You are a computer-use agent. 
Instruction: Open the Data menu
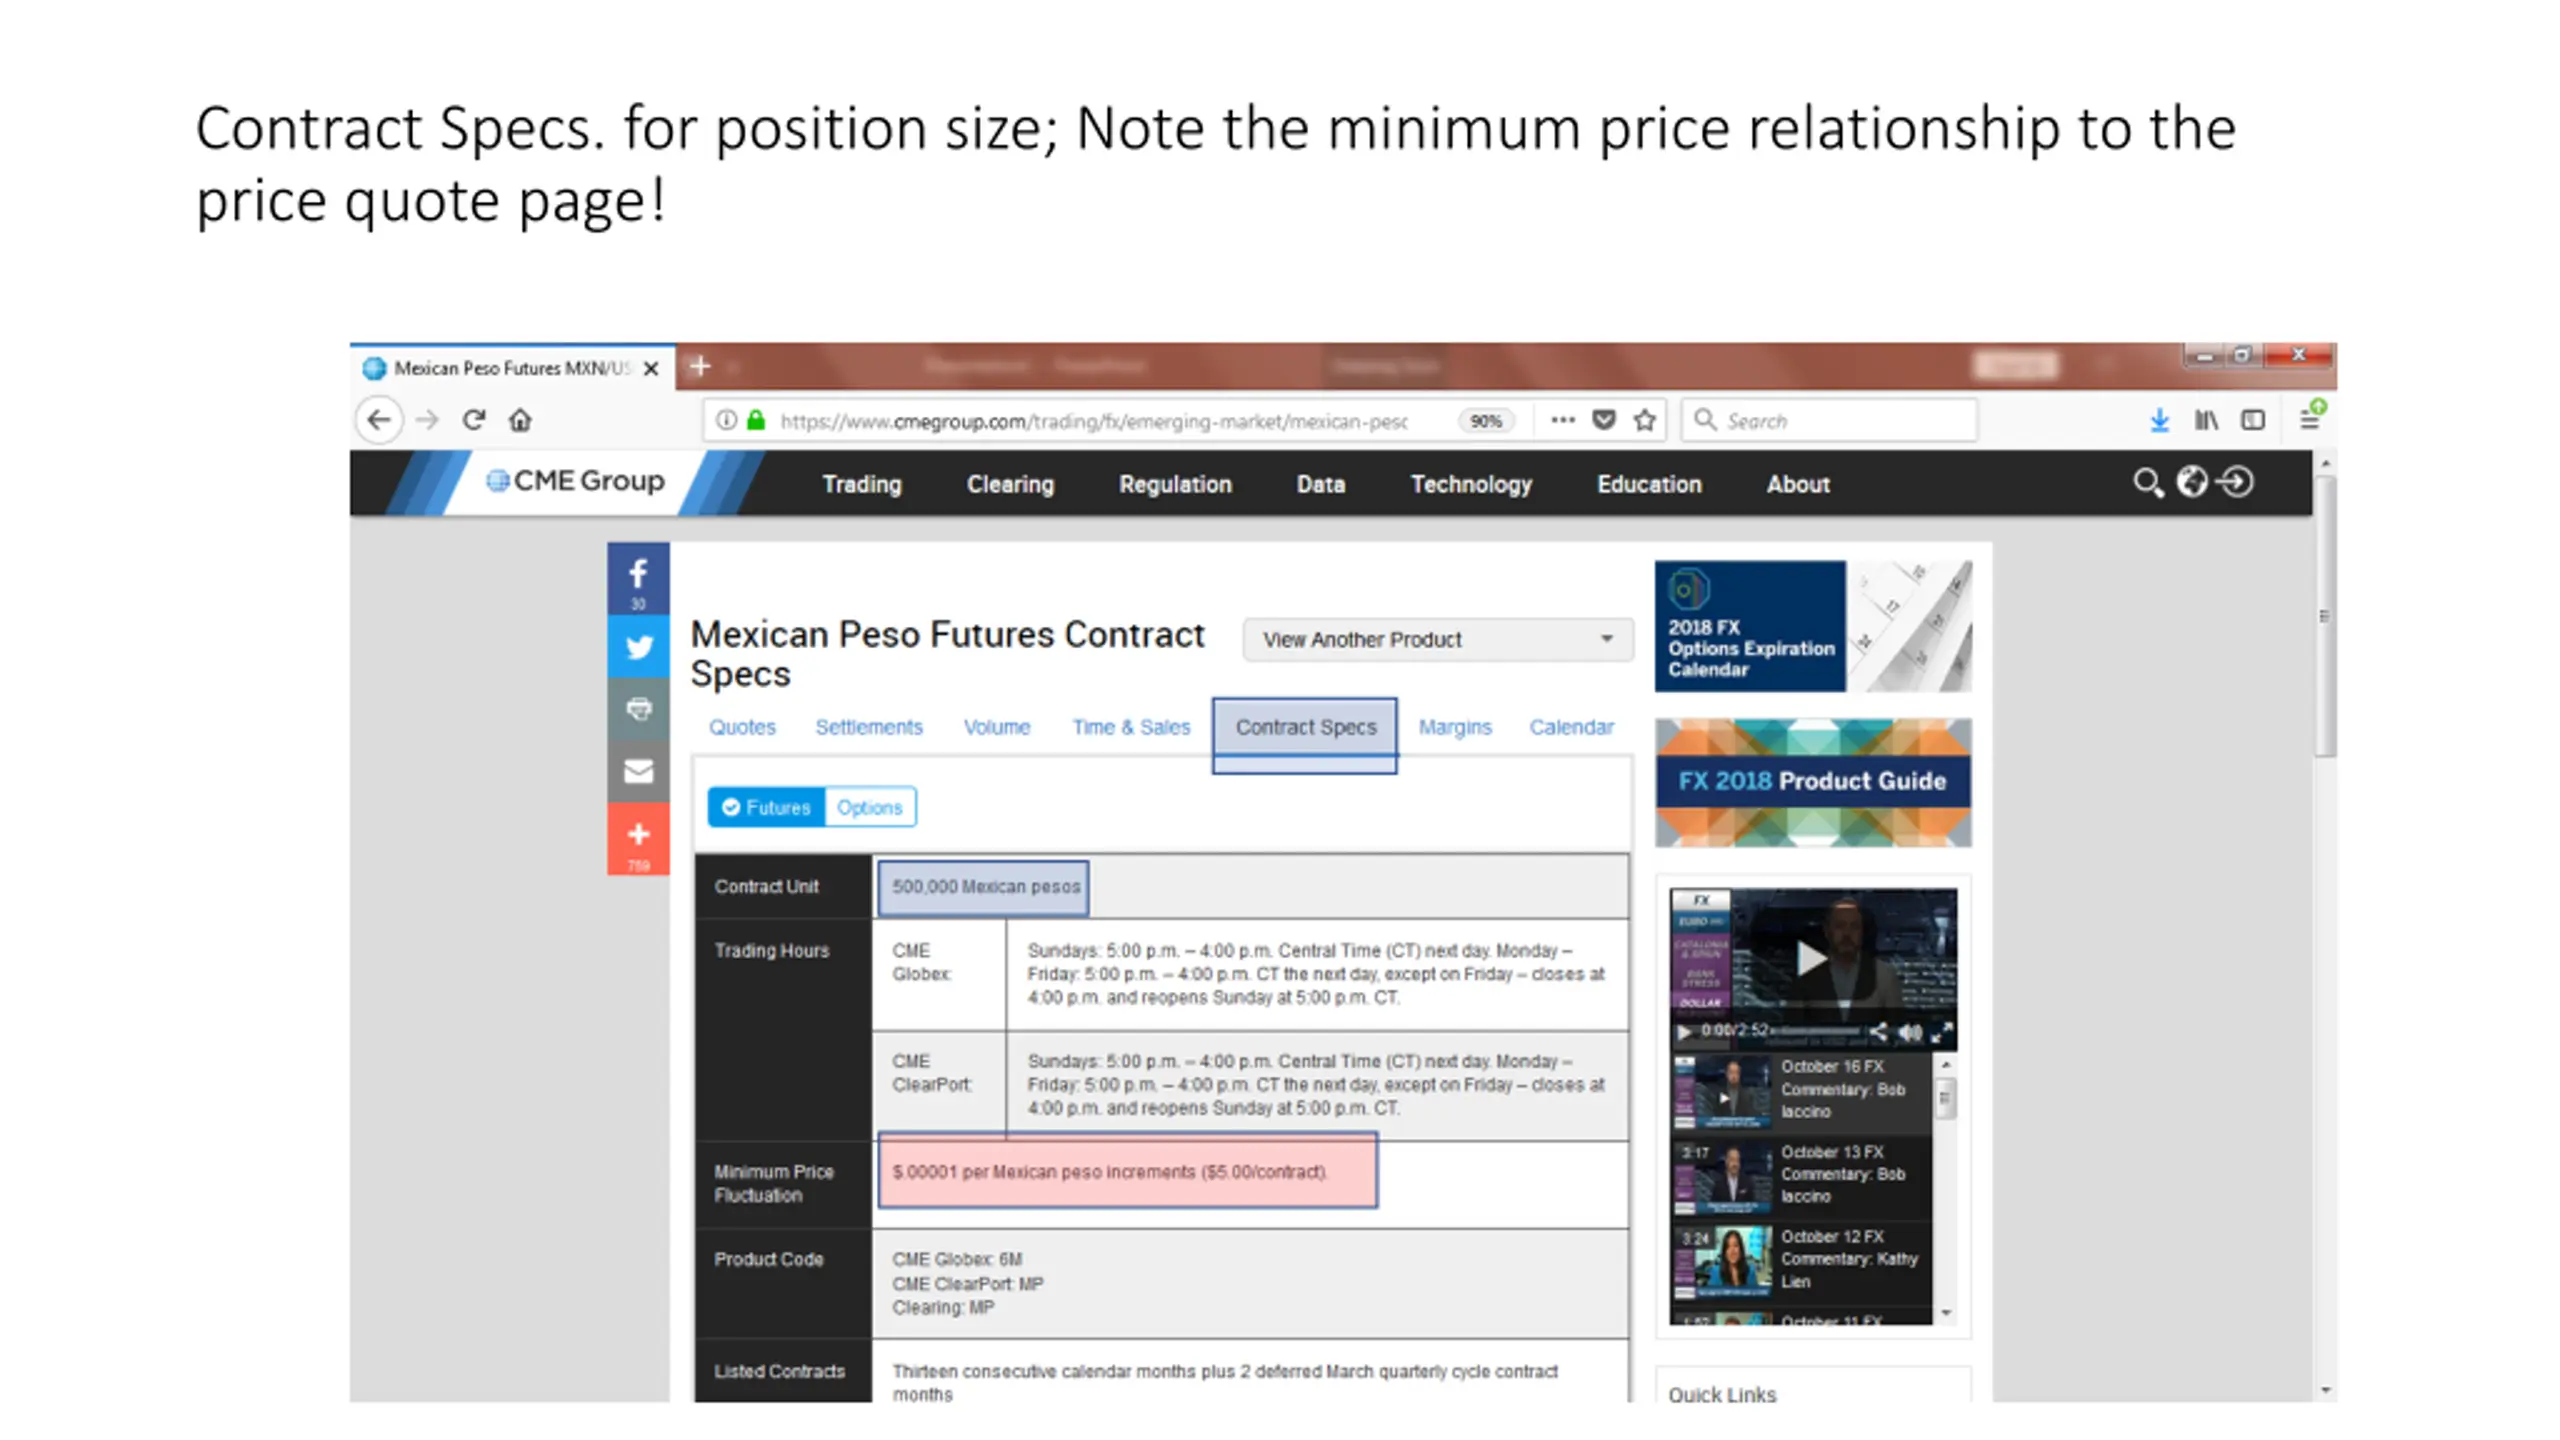pos(1321,484)
